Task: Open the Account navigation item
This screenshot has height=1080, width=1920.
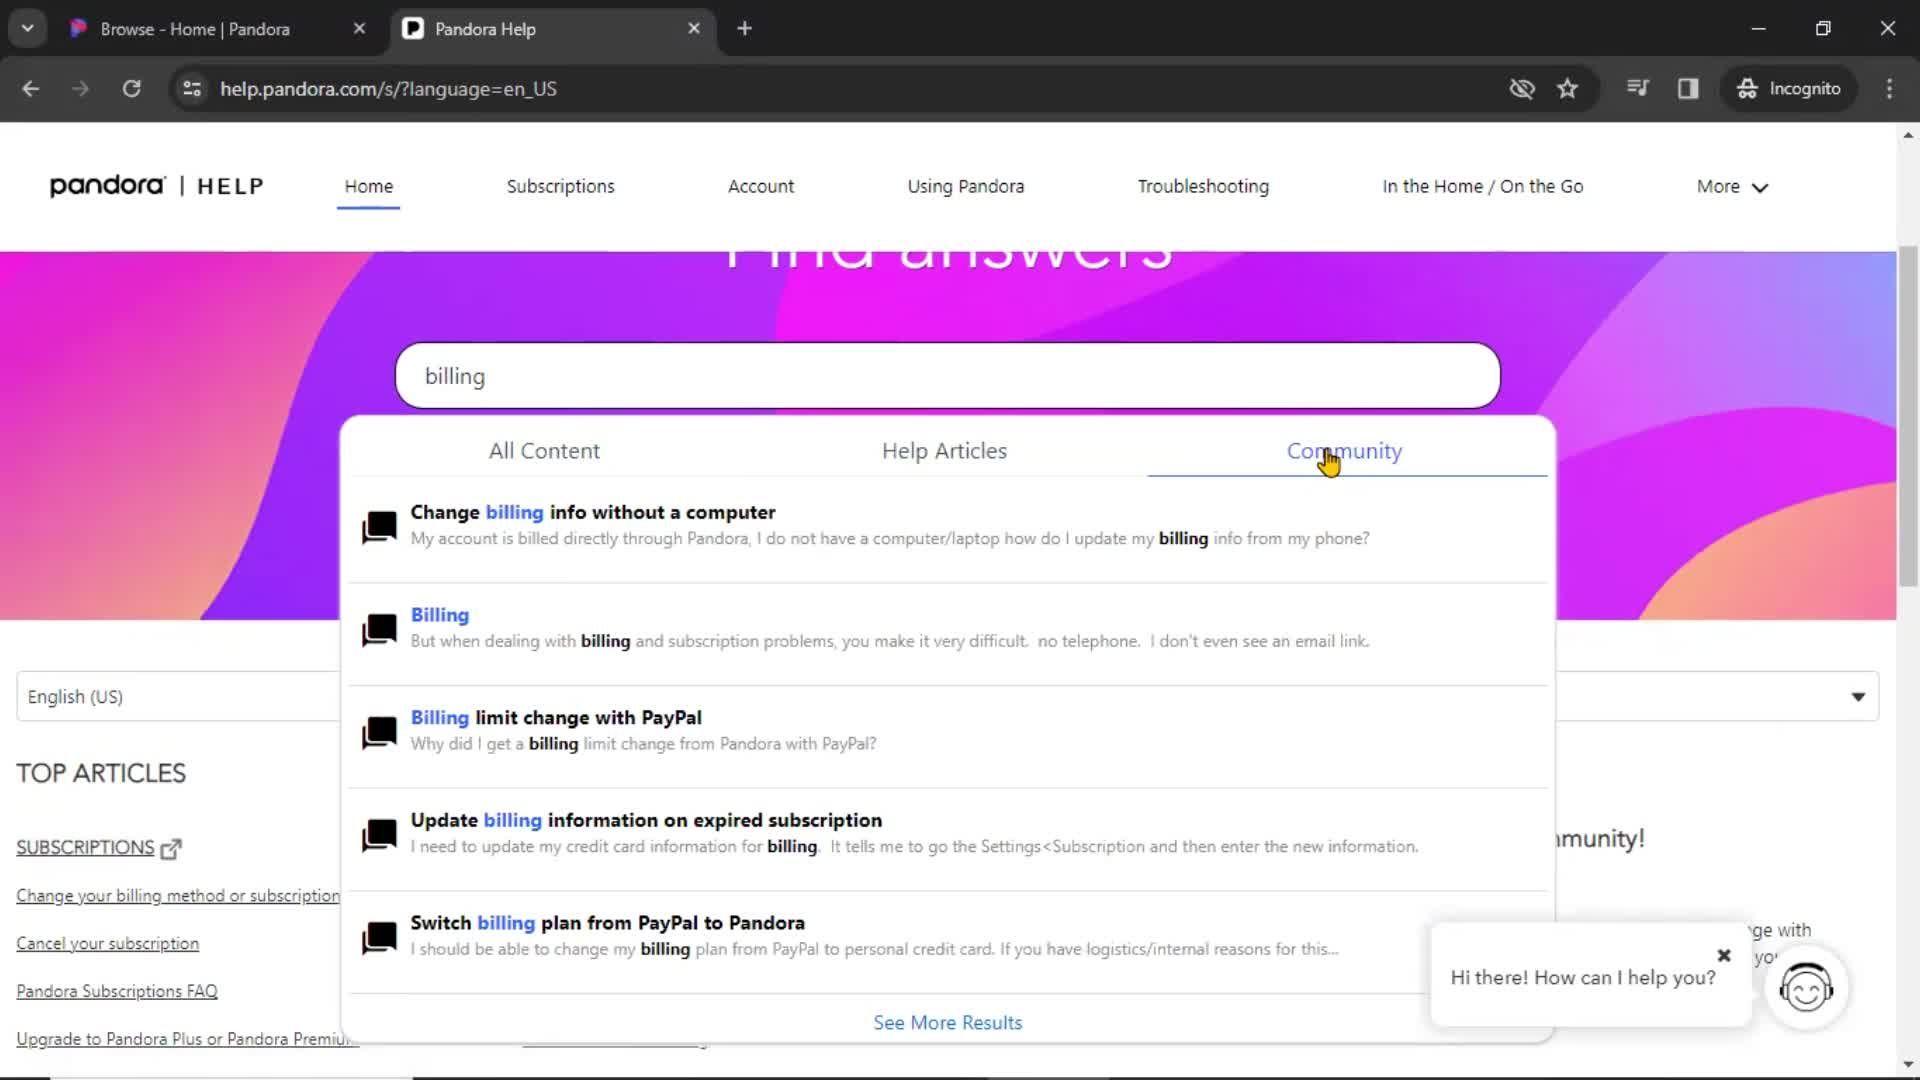Action: [x=761, y=186]
